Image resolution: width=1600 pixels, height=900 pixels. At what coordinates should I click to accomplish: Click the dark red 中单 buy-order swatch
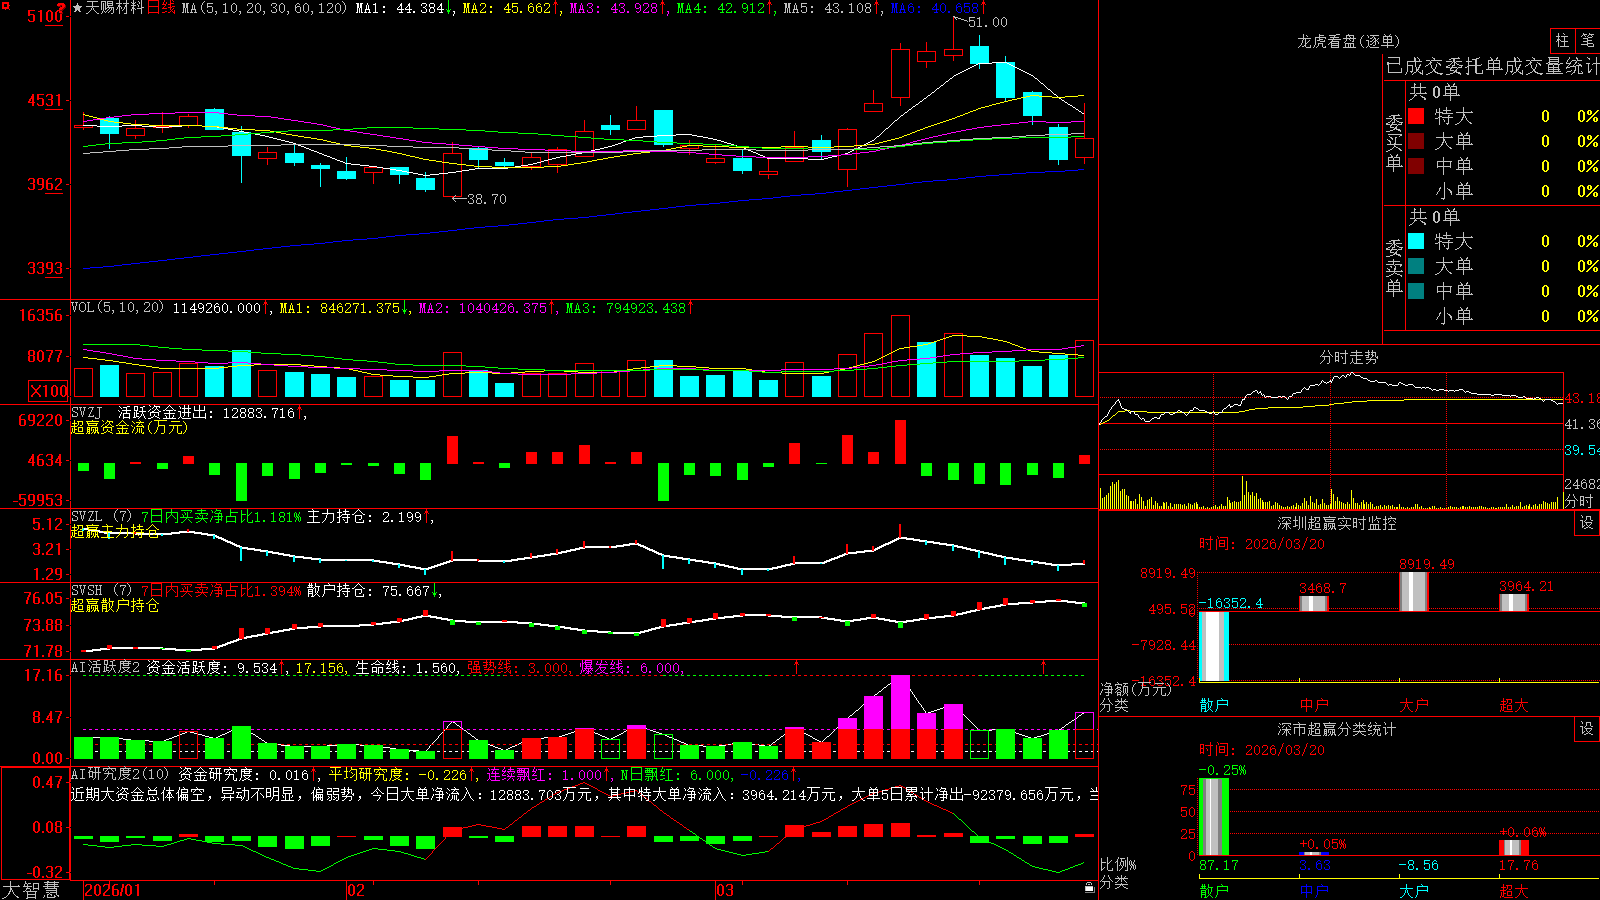point(1416,165)
